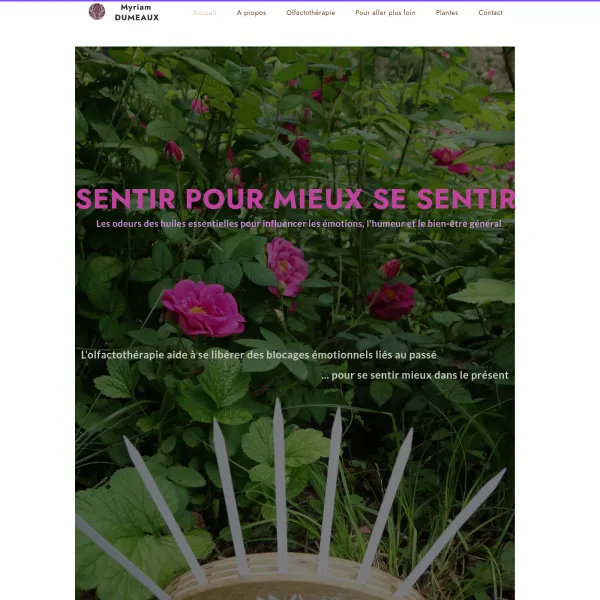
Task: Navigate to the Plantes page
Action: [x=447, y=13]
